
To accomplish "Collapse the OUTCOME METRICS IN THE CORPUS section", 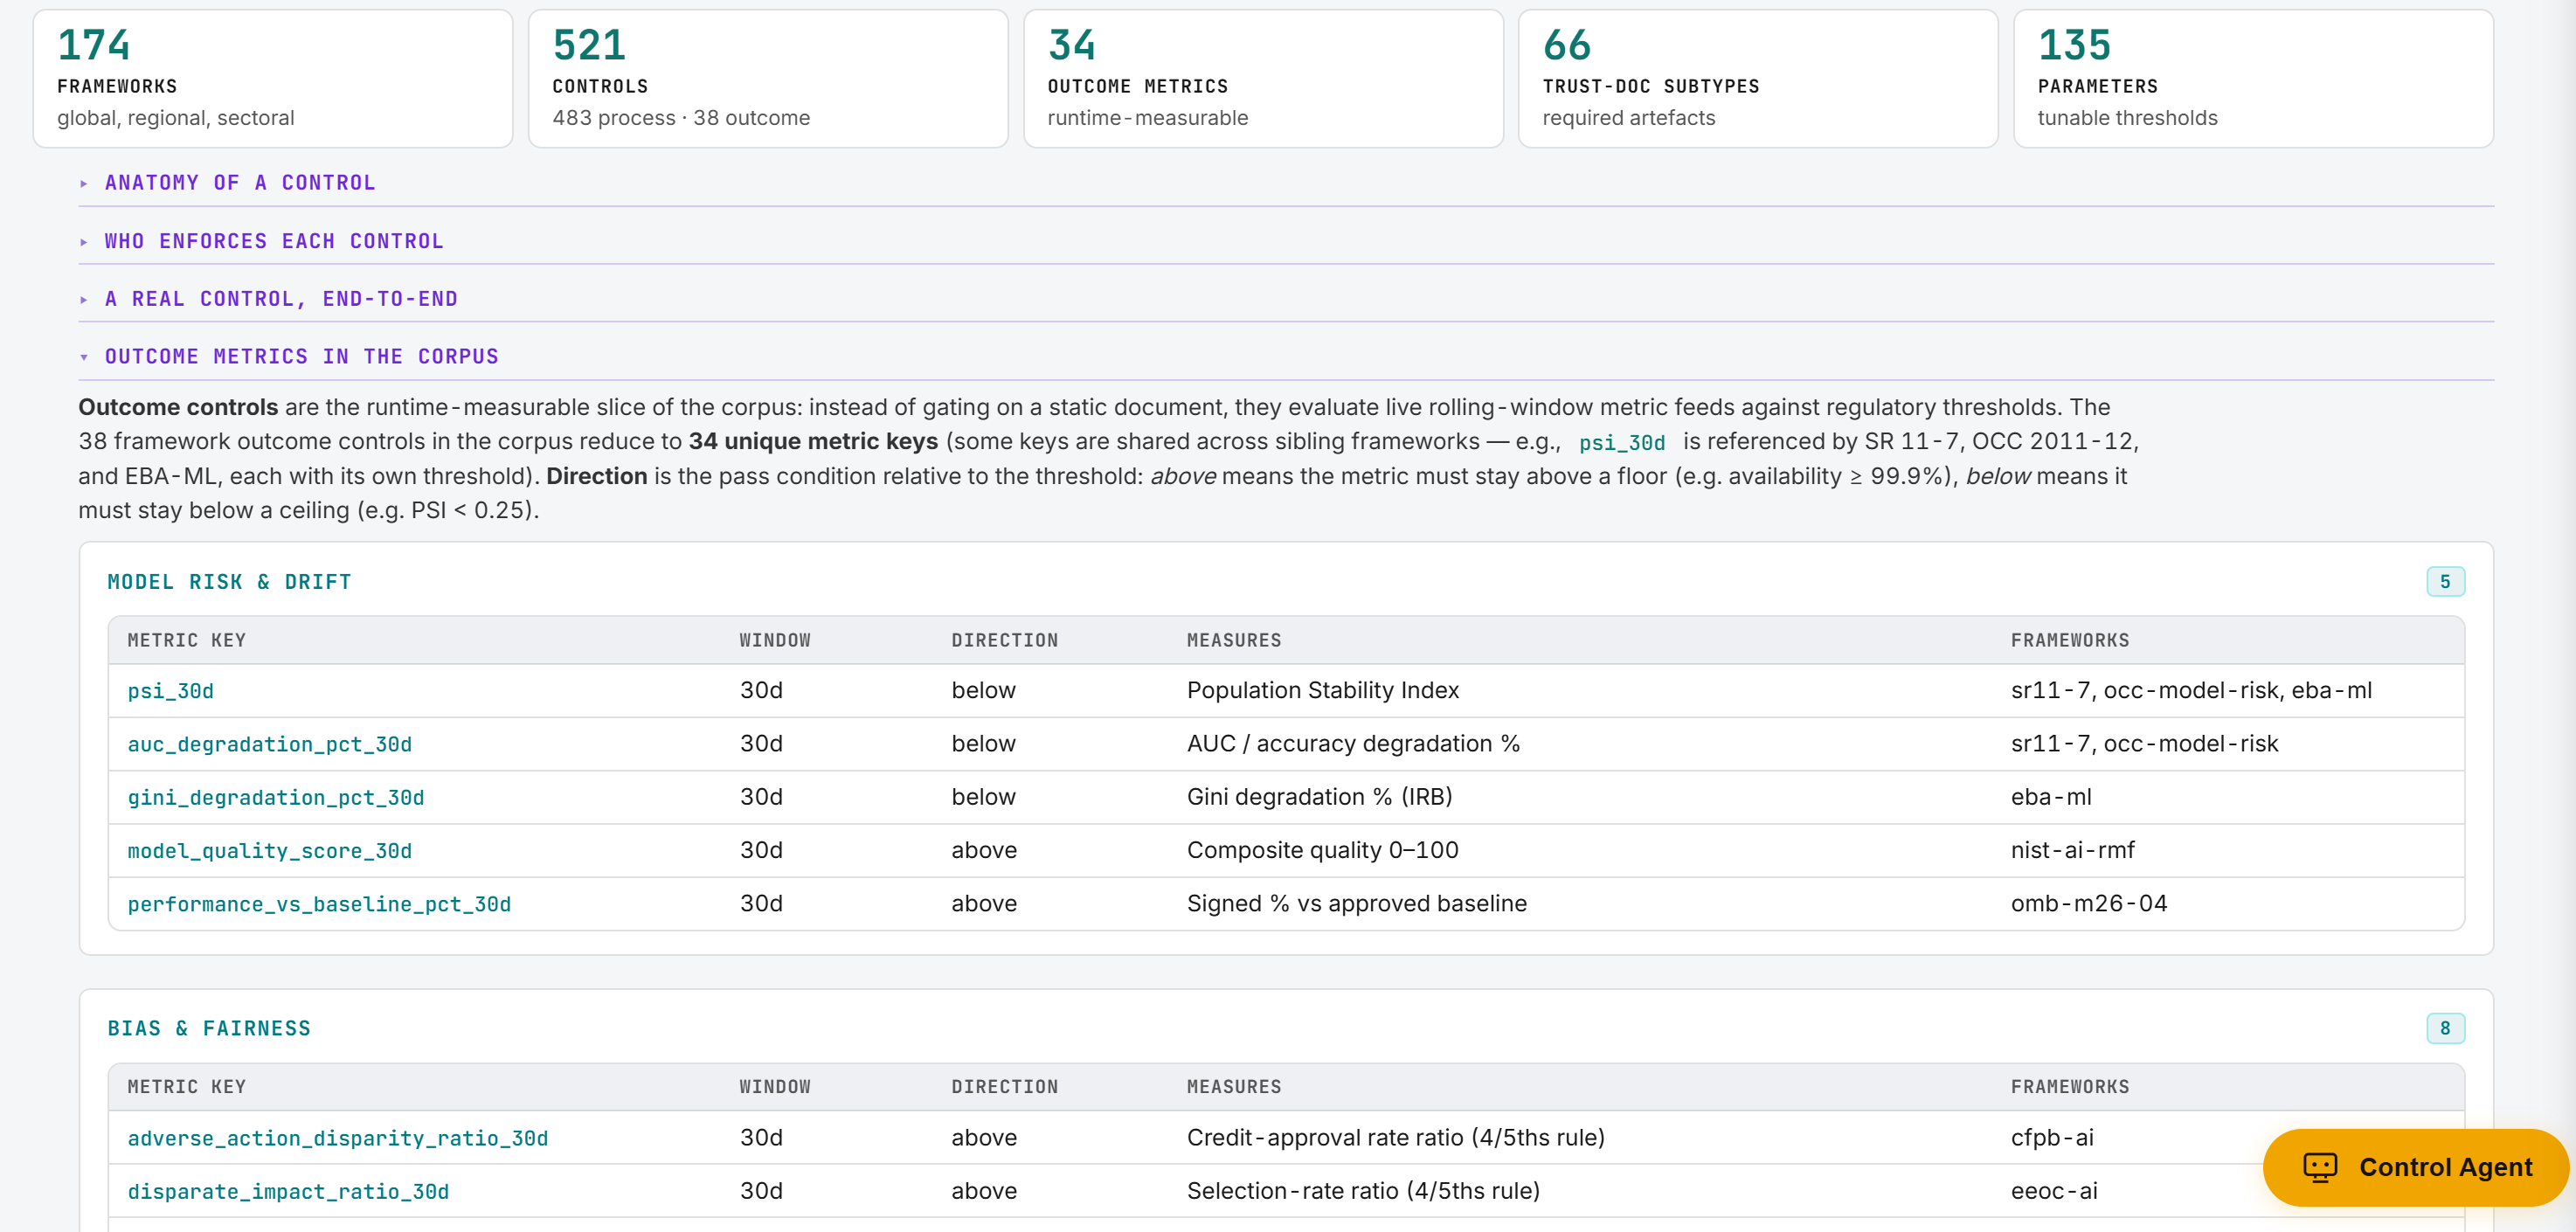I will [300, 356].
